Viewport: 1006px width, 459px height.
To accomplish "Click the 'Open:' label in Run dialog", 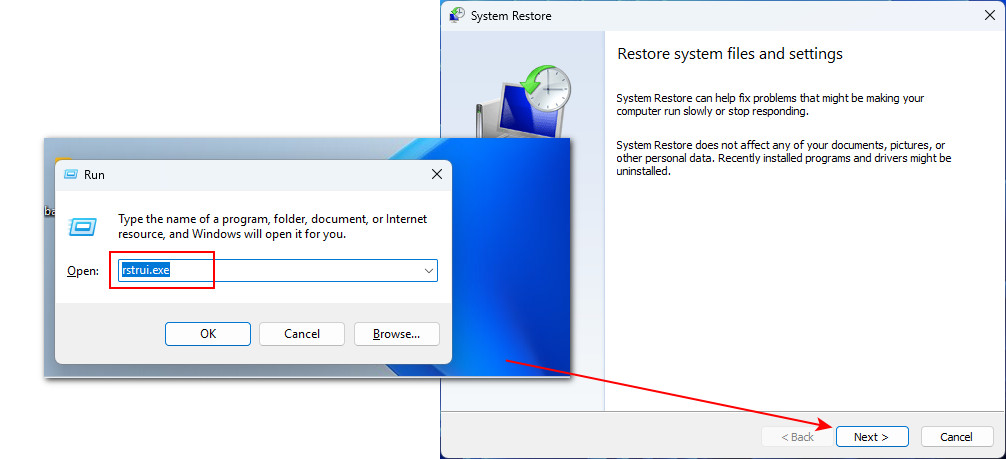I will tap(83, 271).
